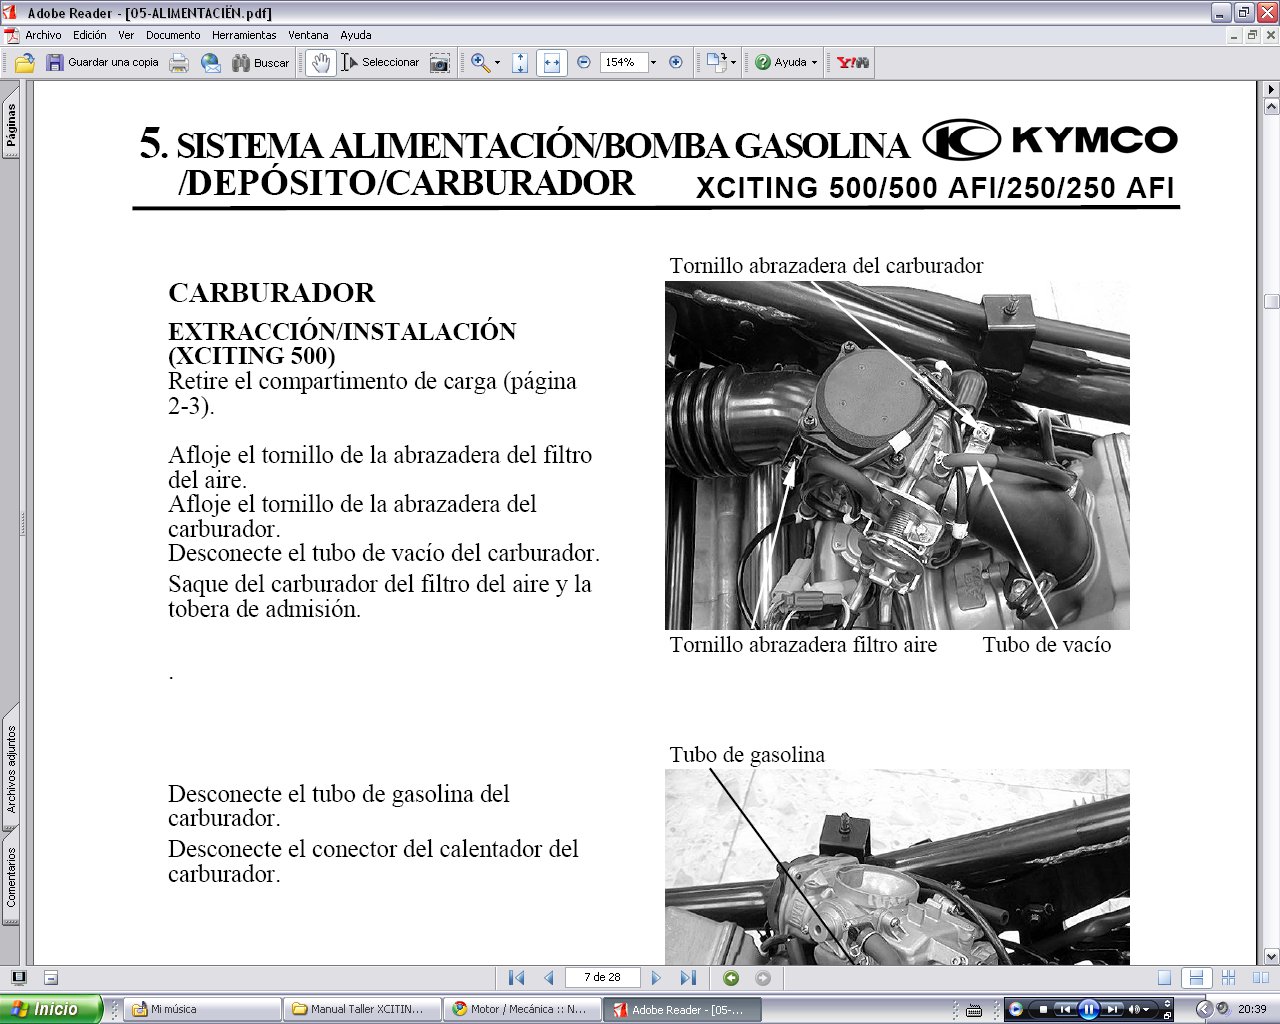Click the Yahoo search toolbar icon
Image resolution: width=1280 pixels, height=1024 pixels.
point(852,62)
